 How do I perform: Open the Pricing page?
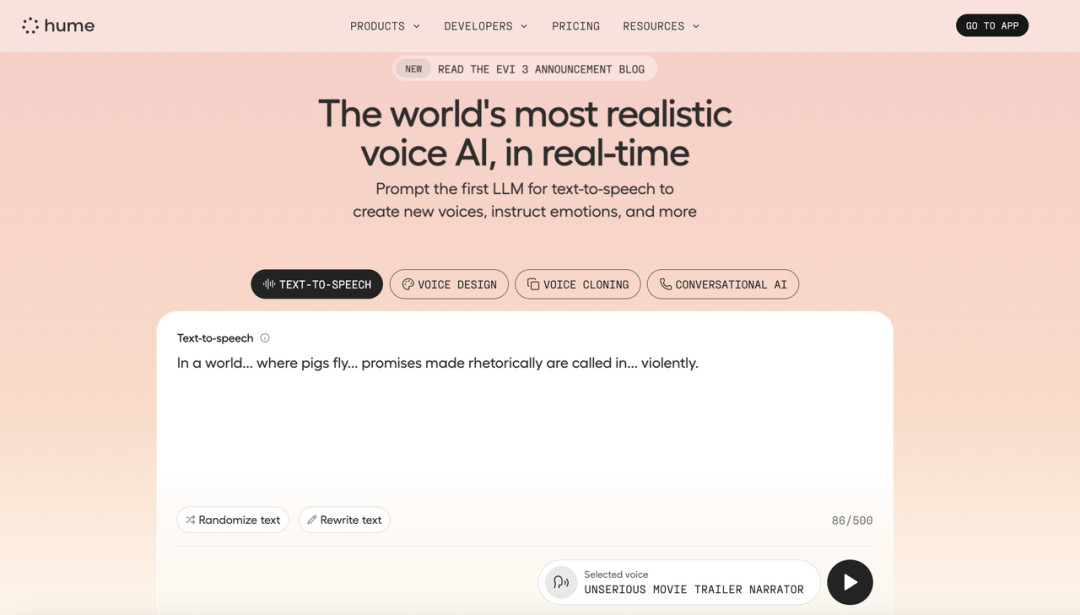pos(576,26)
